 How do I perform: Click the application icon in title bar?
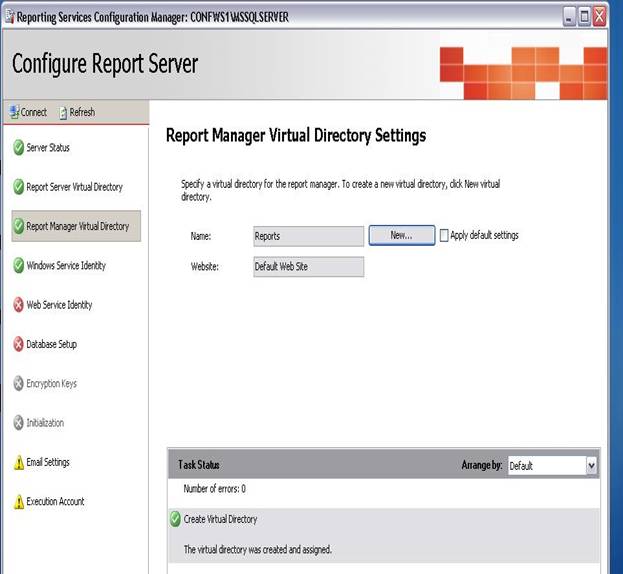9,17
